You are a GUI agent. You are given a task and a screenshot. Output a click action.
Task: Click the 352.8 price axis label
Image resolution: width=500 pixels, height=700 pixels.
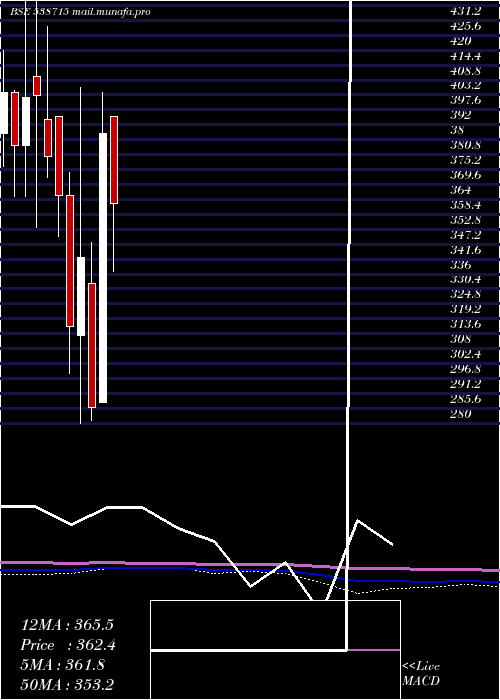pos(465,221)
